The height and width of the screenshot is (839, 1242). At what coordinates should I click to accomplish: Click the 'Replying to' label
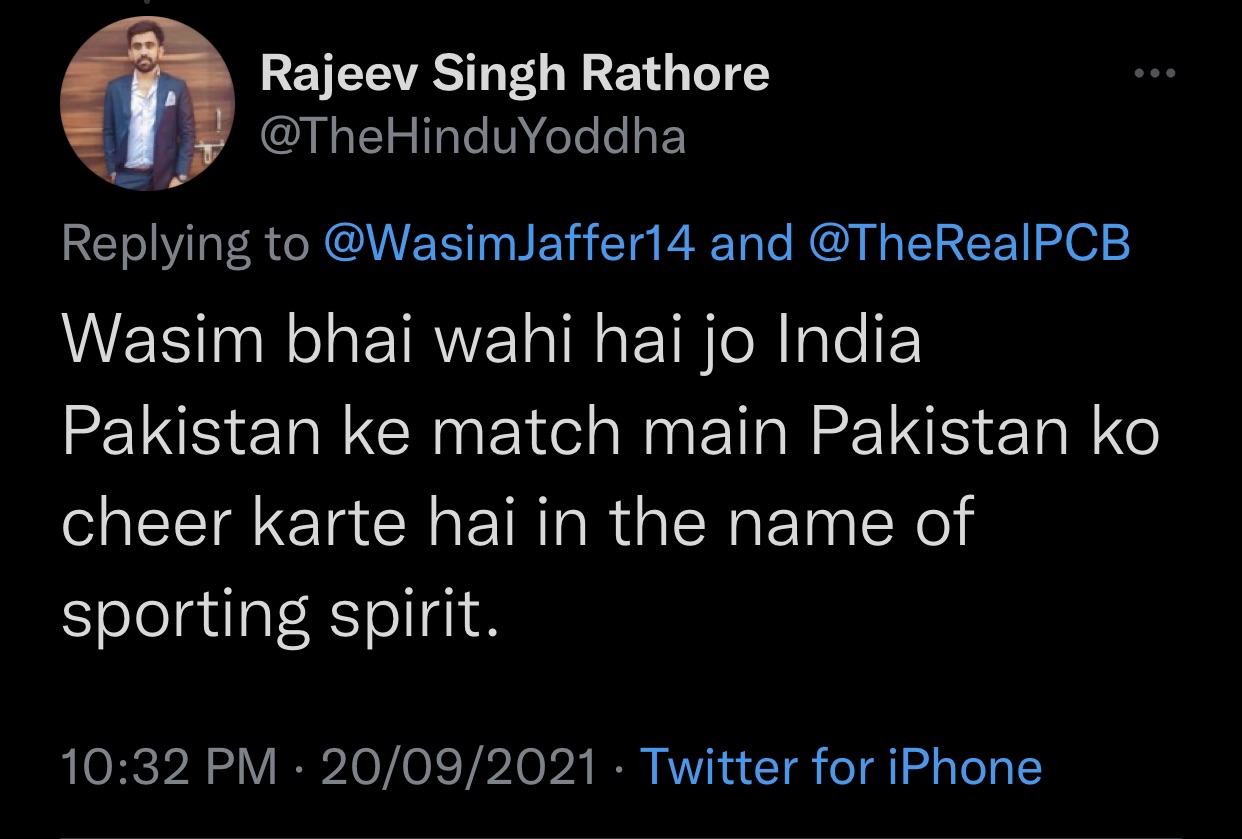(x=186, y=244)
